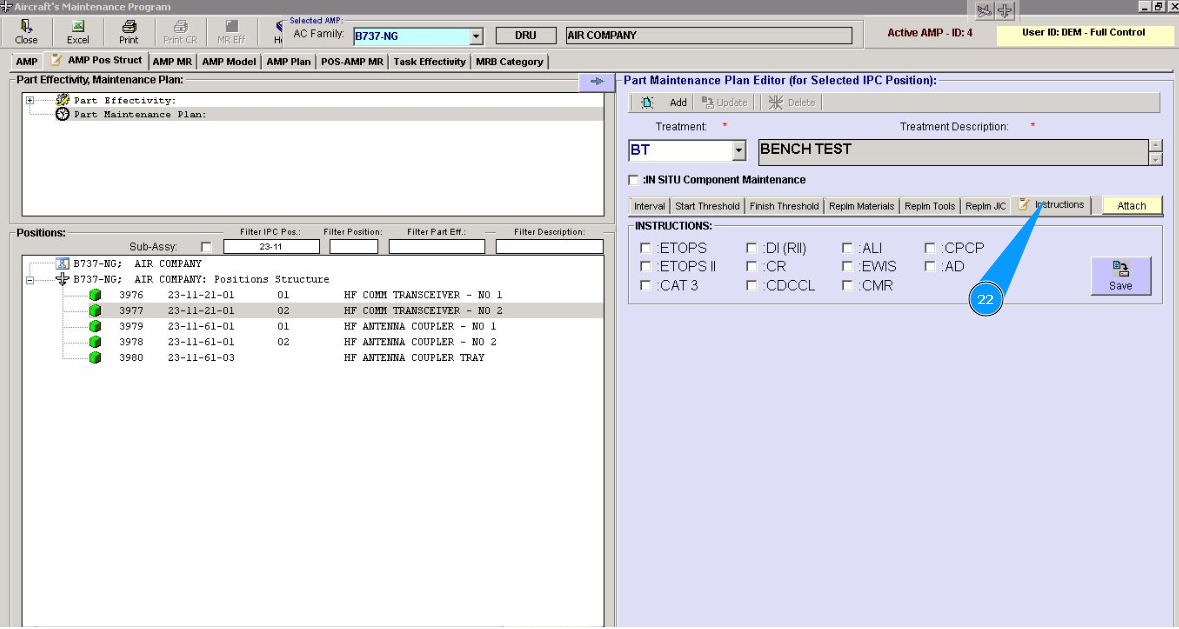The image size is (1179, 629).
Task: Open the AC Family dropdown
Action: pyautogui.click(x=476, y=37)
